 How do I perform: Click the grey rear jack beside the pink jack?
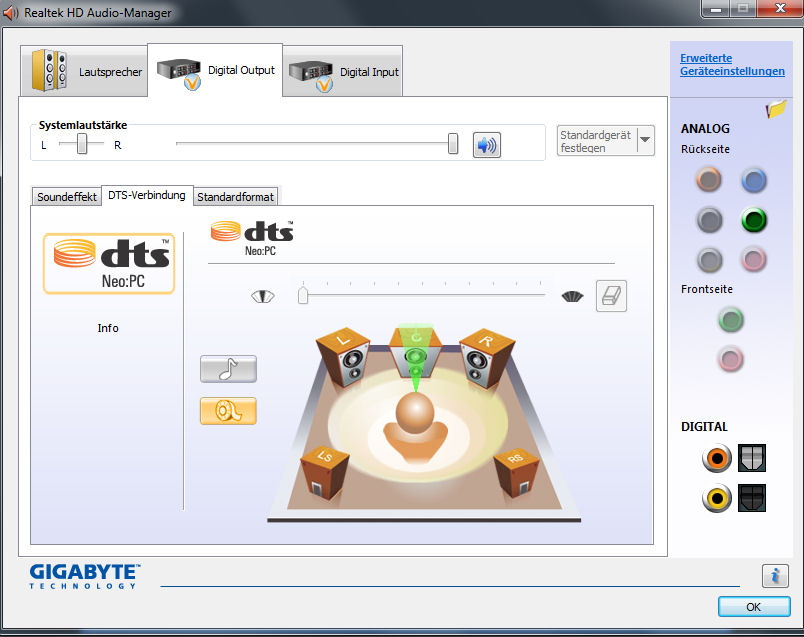(x=710, y=260)
